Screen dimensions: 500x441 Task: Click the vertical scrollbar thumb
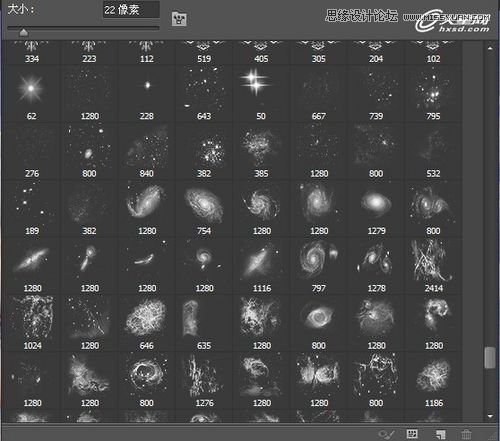tap(489, 358)
